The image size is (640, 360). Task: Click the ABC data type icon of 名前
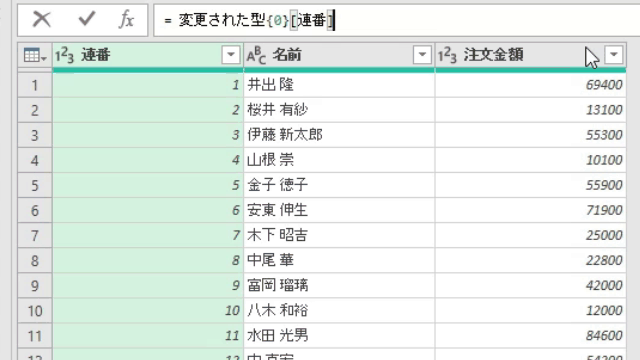coord(256,55)
